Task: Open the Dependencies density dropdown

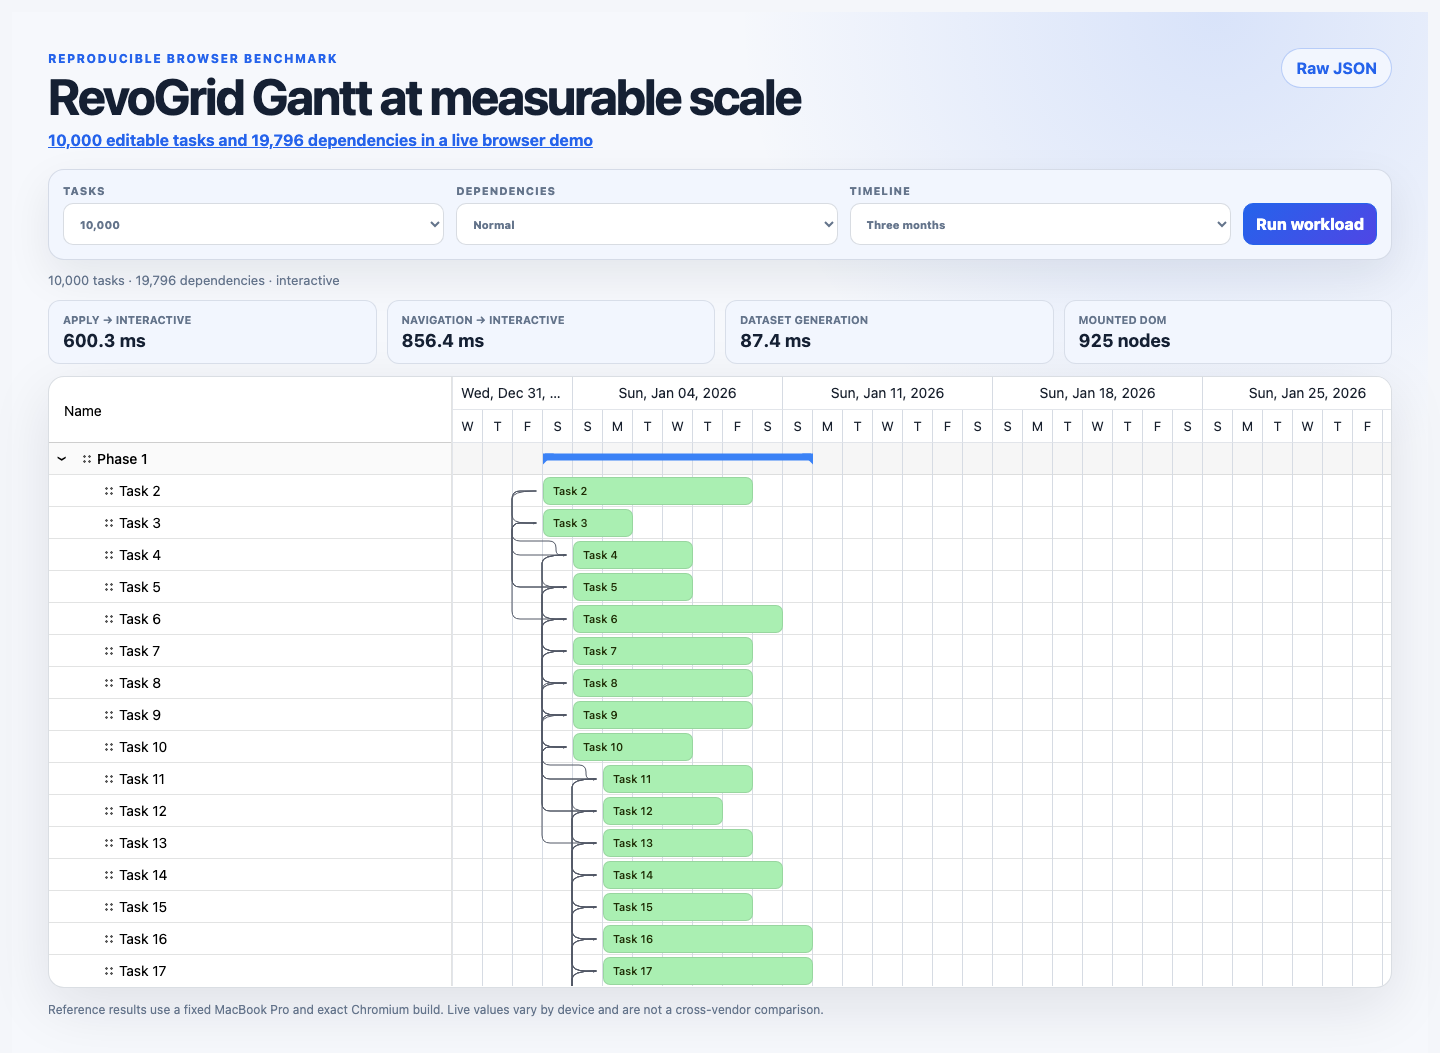Action: tap(647, 224)
